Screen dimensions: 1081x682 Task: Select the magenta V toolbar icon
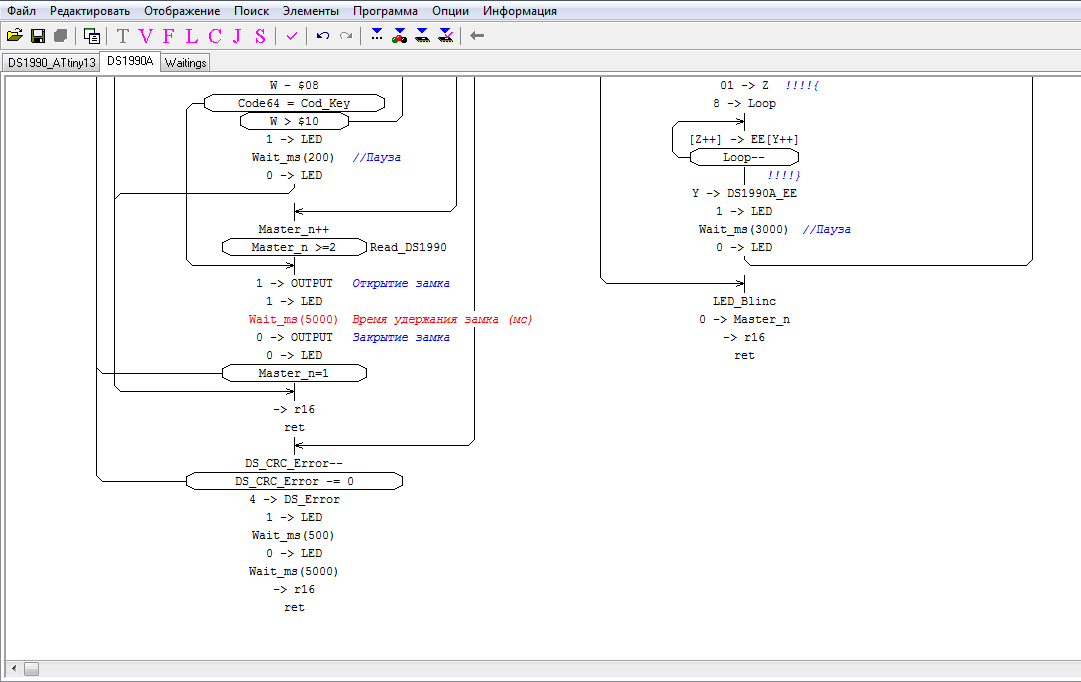[146, 36]
